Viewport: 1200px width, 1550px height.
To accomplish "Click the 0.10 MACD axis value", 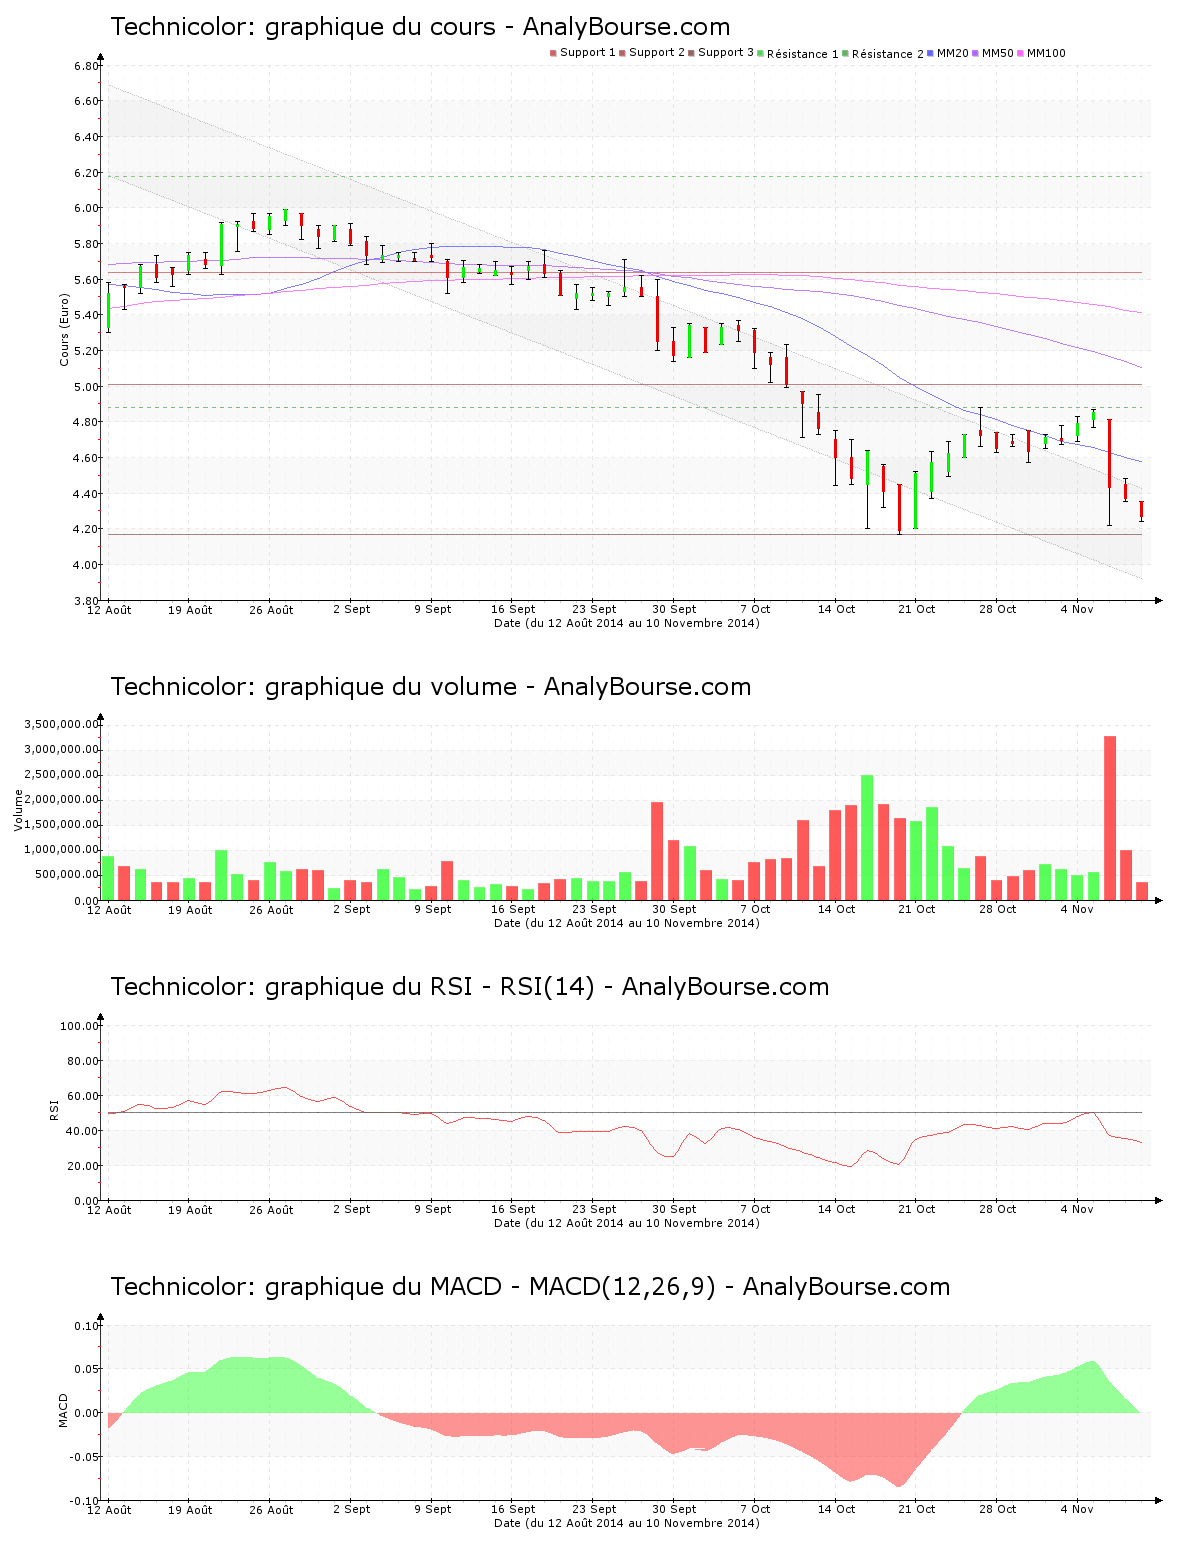I will 88,1326.
